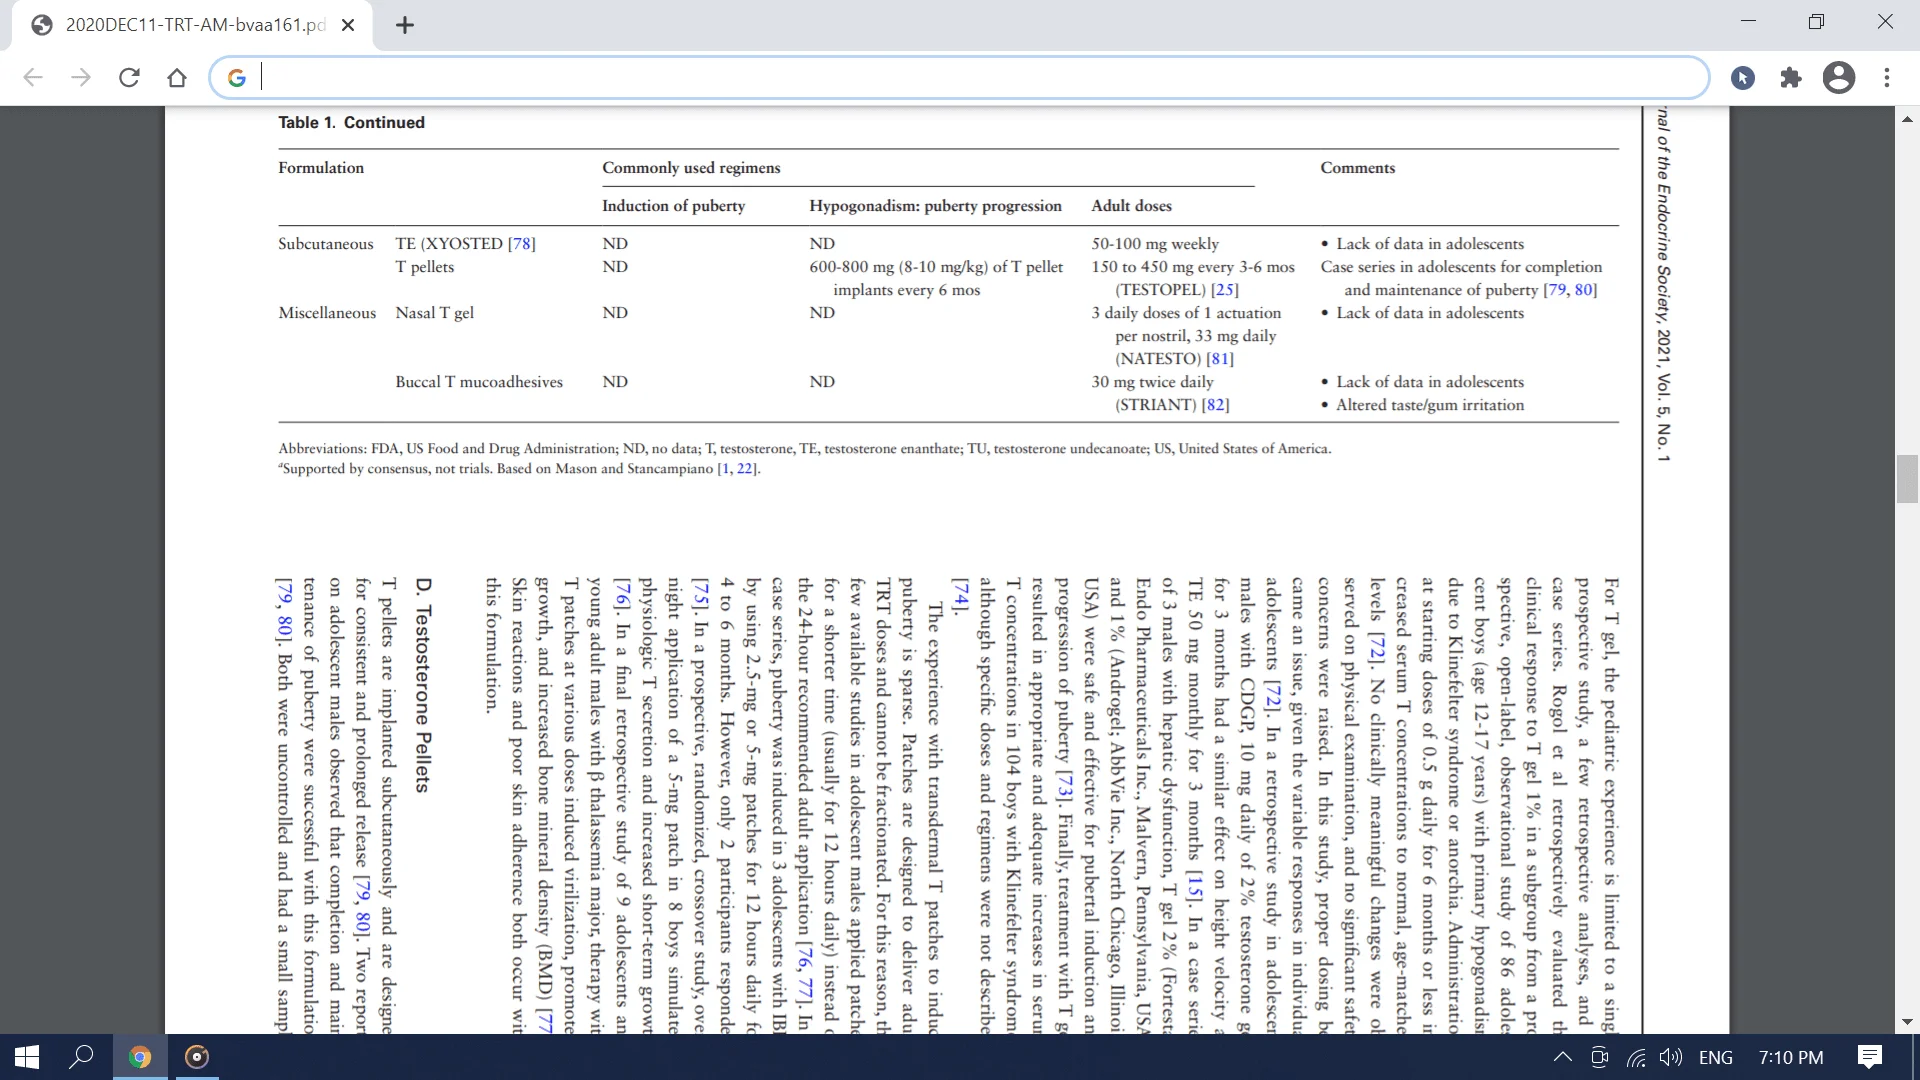1920x1080 pixels.
Task: Show hidden system tray icons
Action: (x=1562, y=1057)
